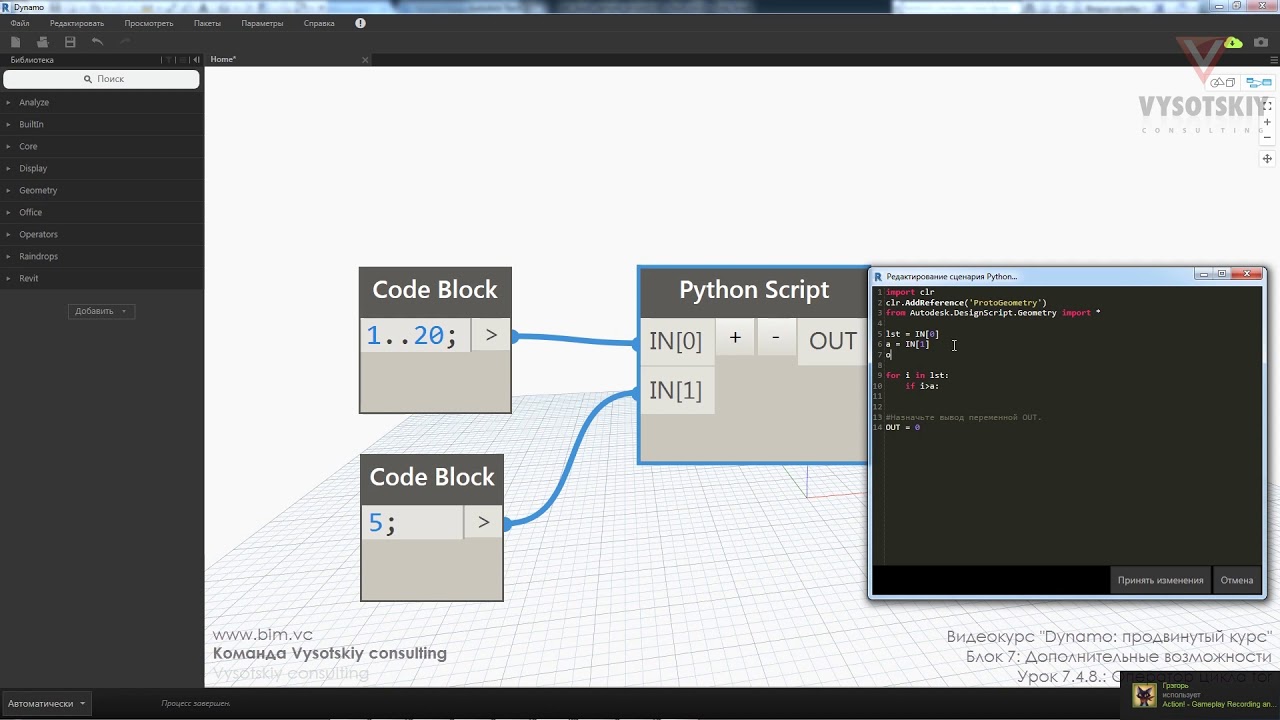Open the Просмотреть menu

[149, 23]
